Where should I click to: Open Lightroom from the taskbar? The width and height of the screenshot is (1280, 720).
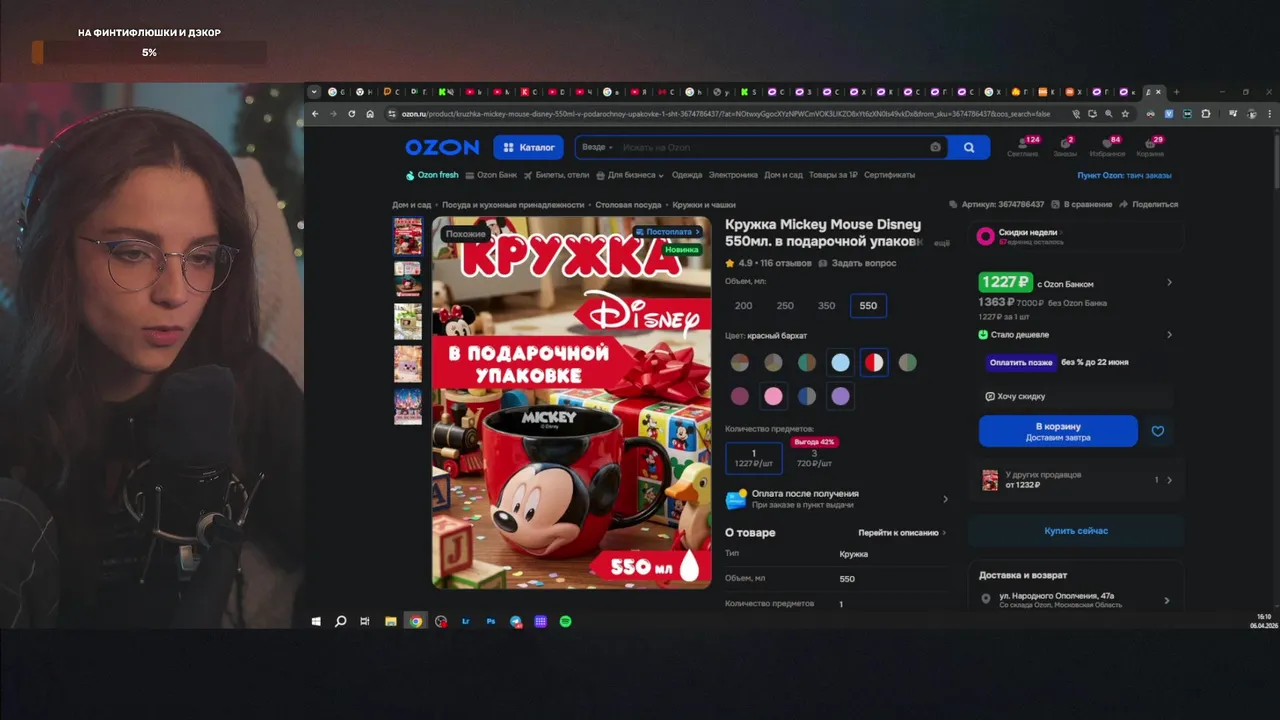pyautogui.click(x=466, y=621)
